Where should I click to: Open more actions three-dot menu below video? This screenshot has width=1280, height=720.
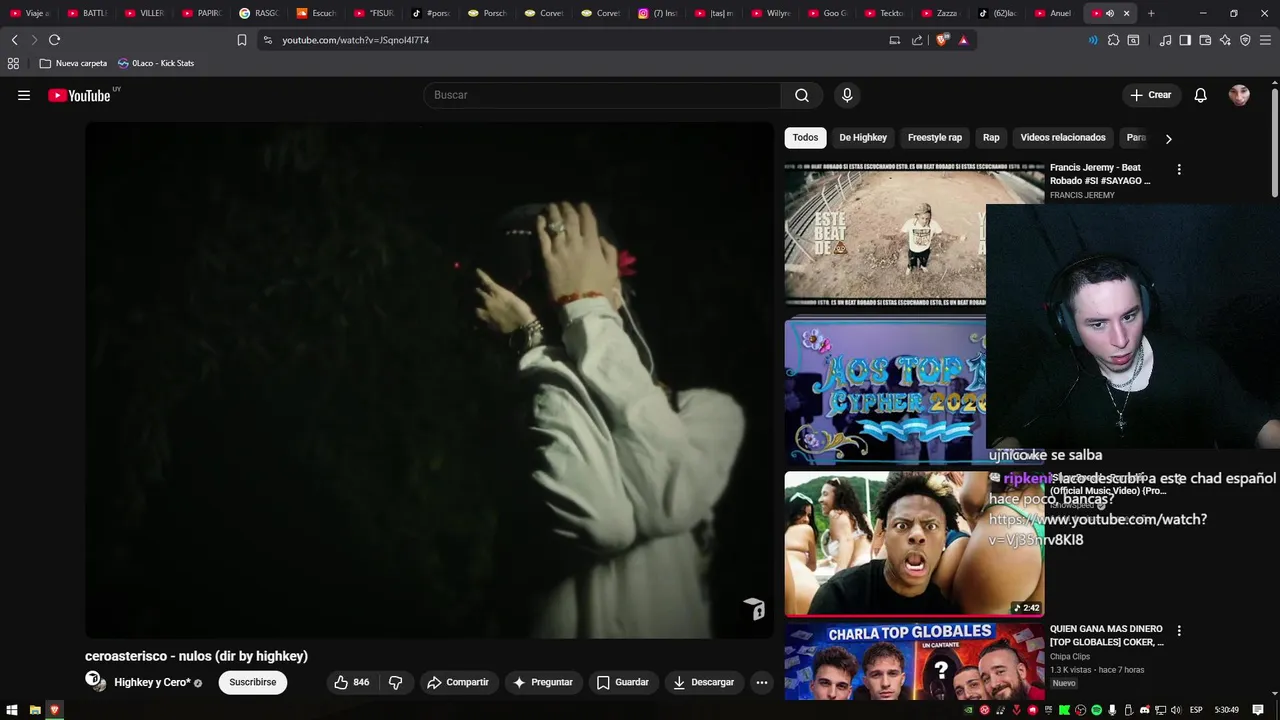pyautogui.click(x=762, y=682)
